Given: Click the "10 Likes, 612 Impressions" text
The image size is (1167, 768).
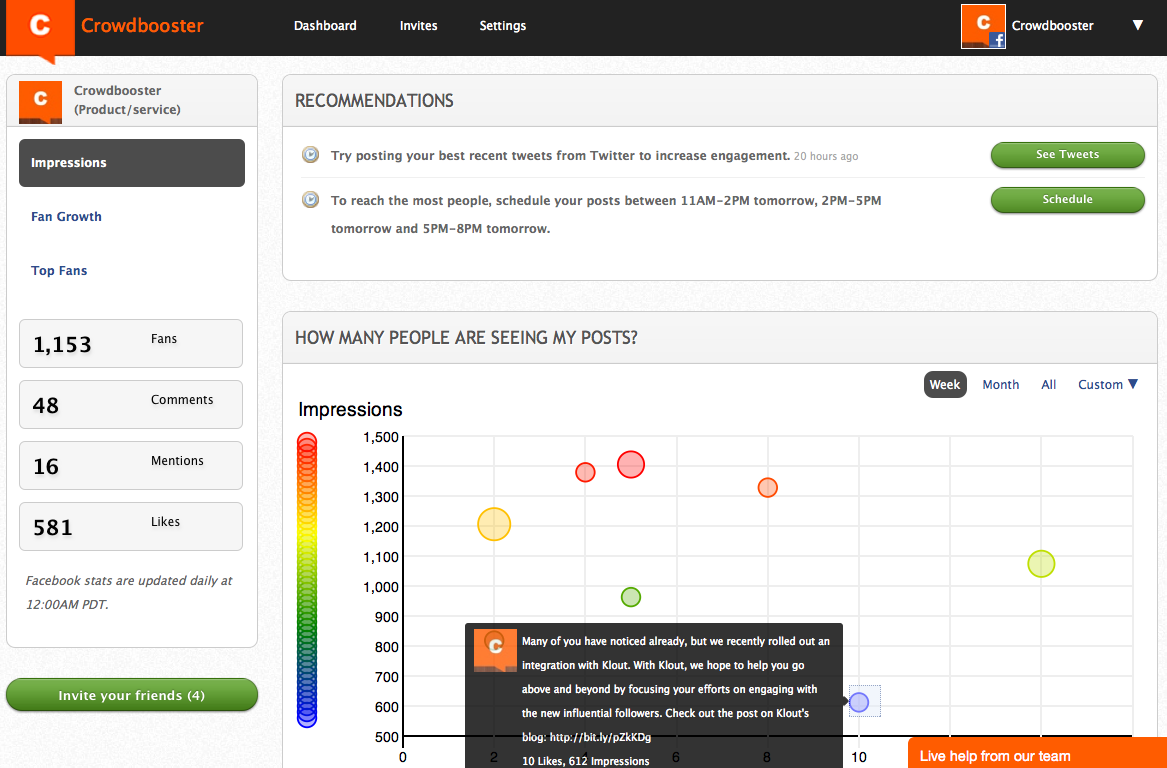Looking at the screenshot, I should (585, 761).
